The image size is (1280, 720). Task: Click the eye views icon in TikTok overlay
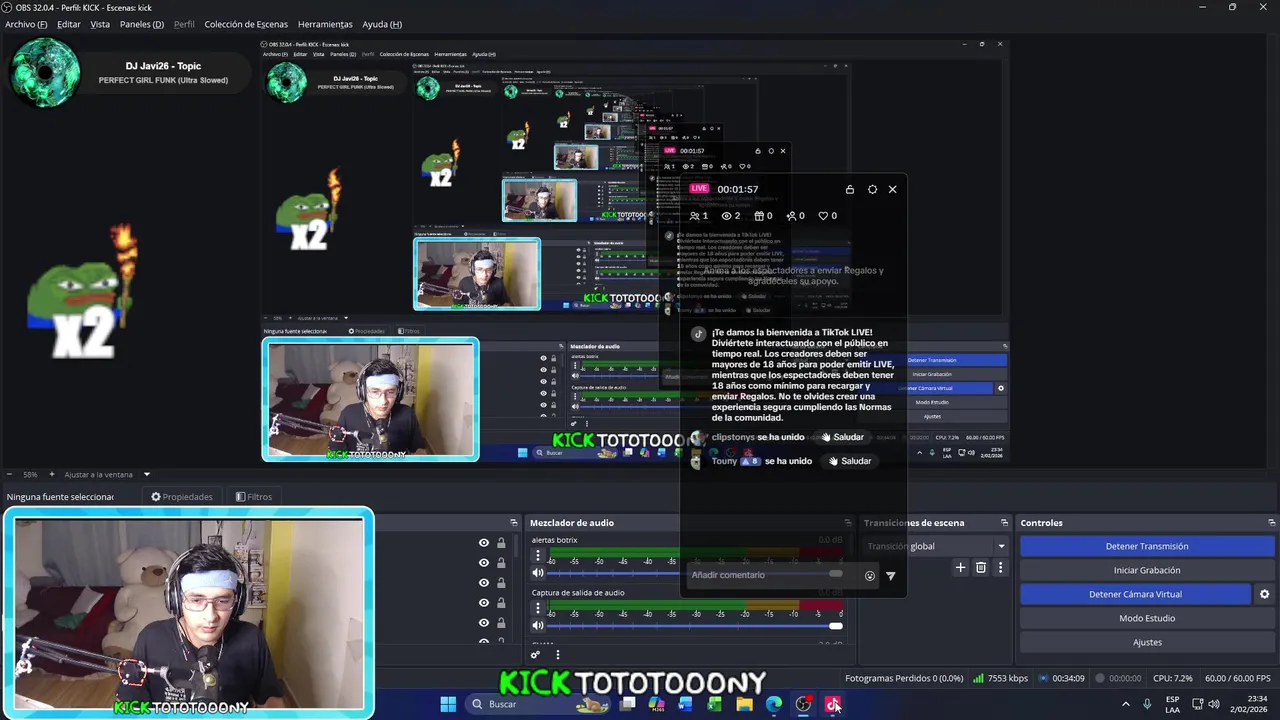click(x=727, y=216)
